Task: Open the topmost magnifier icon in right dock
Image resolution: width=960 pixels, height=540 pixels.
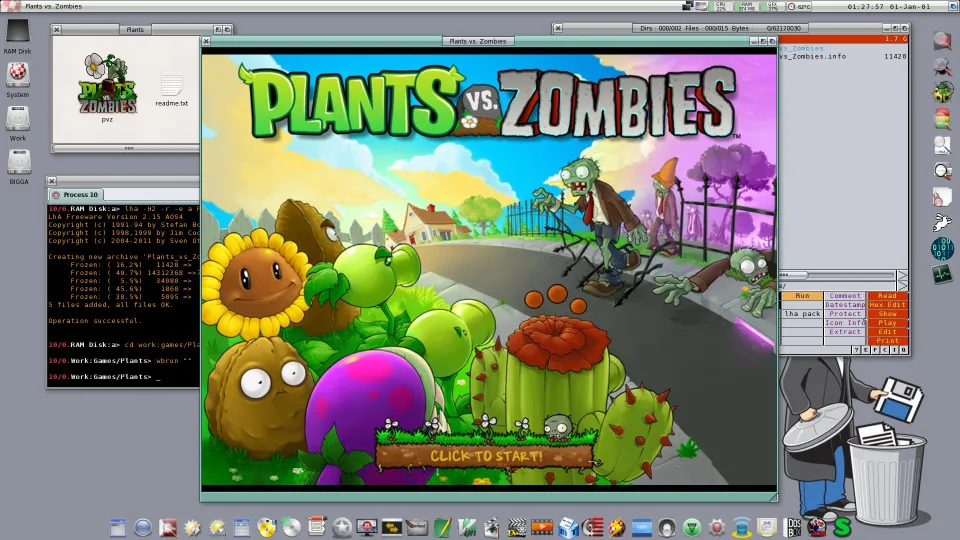Action: tap(943, 40)
